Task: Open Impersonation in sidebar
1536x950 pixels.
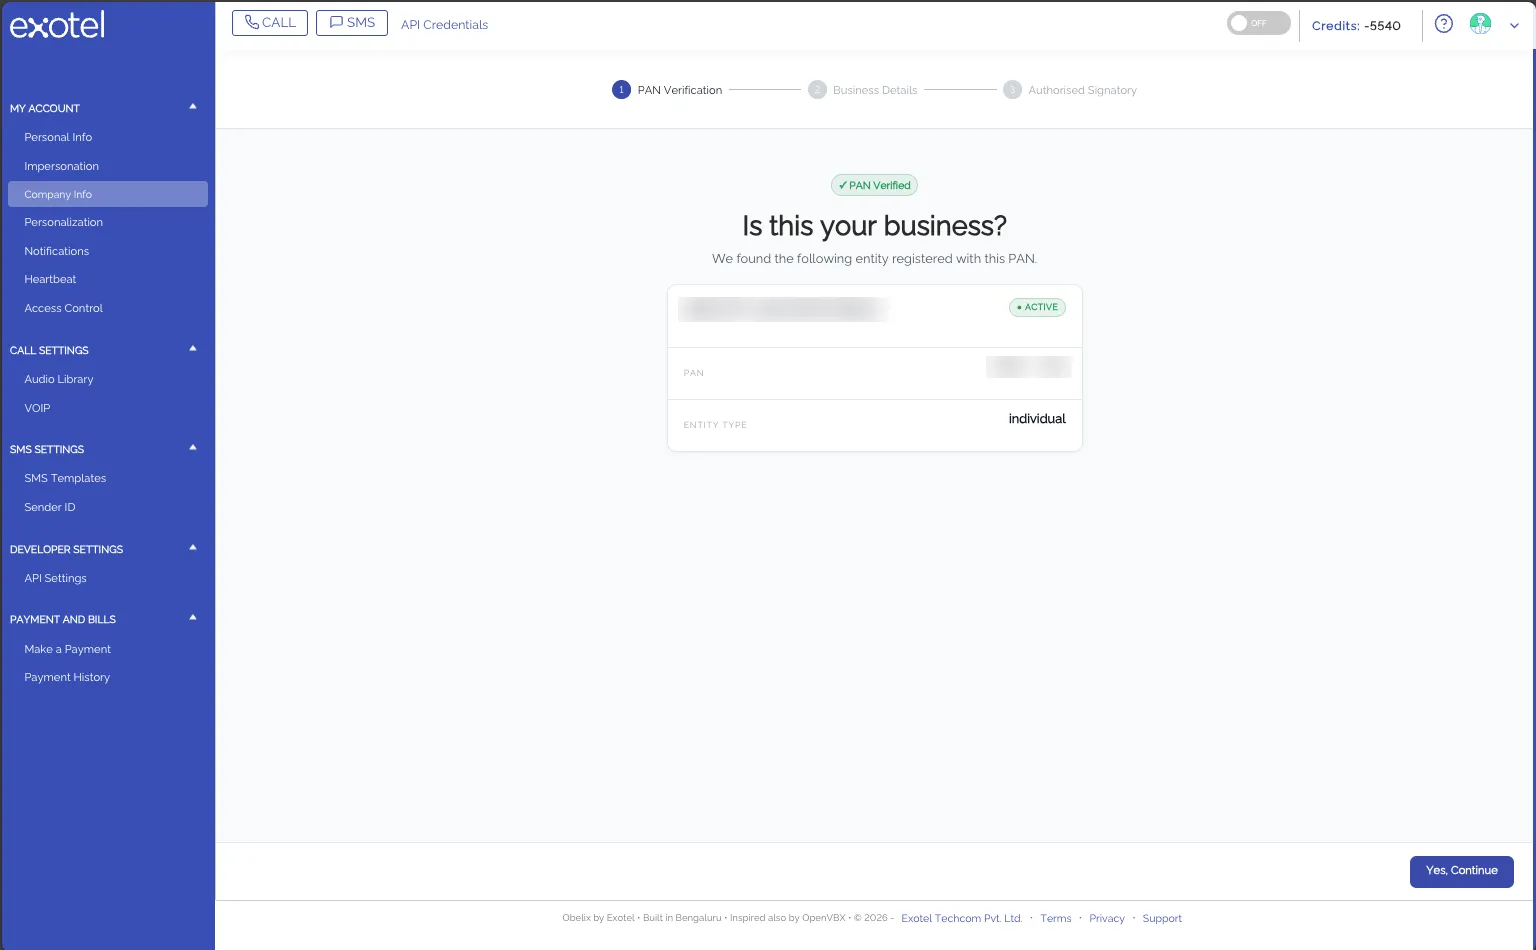Action: [x=62, y=166]
